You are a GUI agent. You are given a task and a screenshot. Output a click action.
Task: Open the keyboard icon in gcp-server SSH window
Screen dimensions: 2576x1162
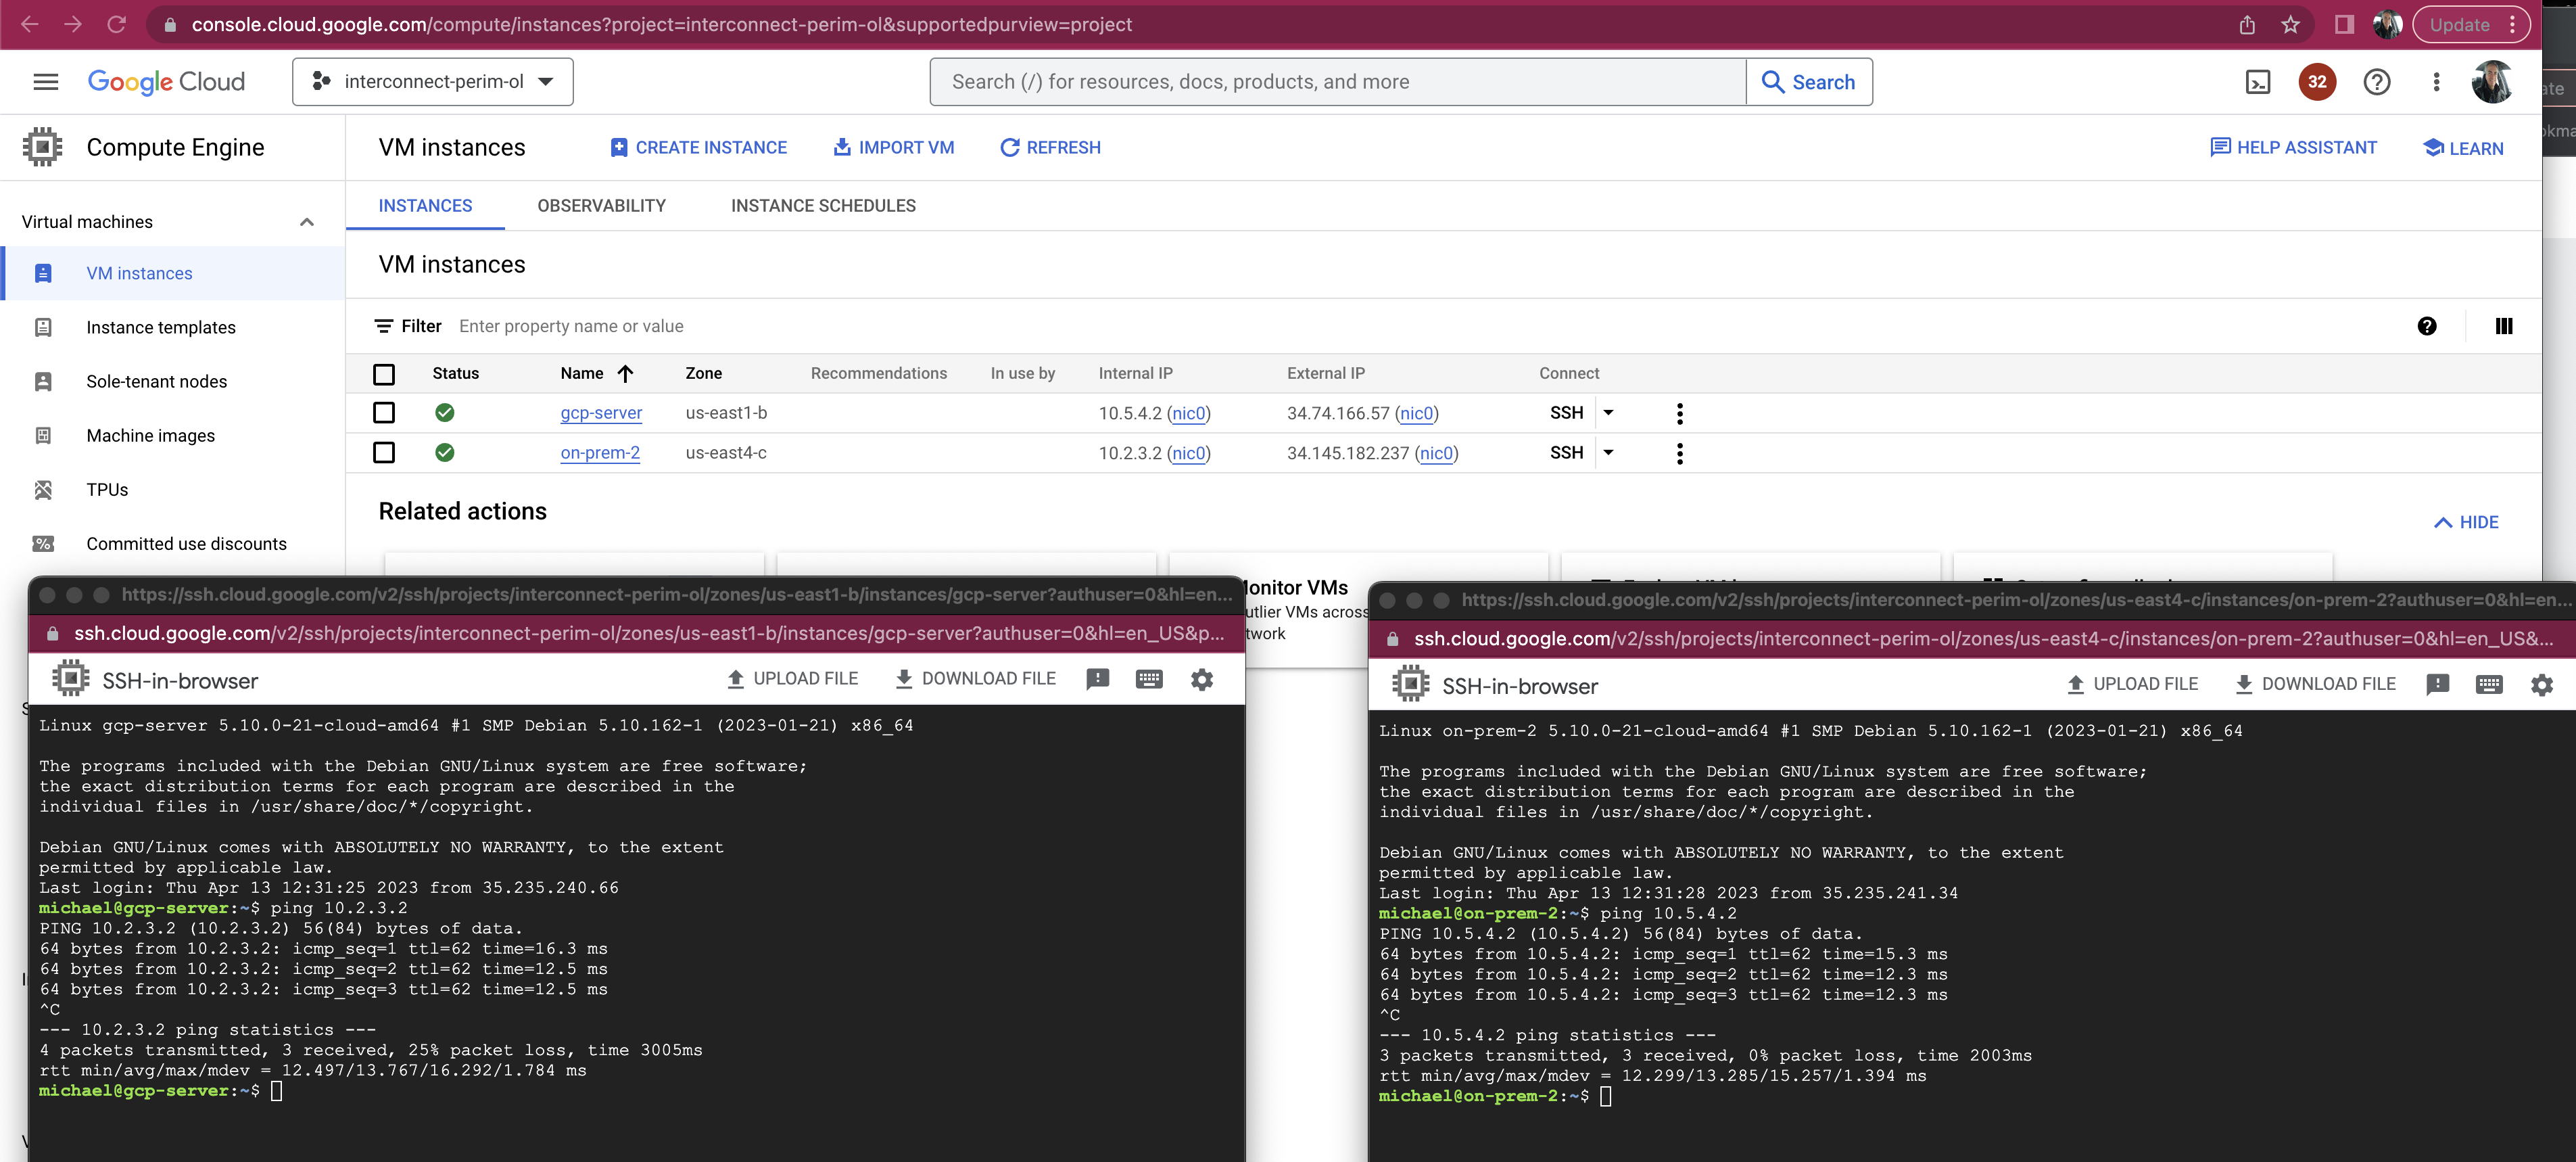[1148, 679]
